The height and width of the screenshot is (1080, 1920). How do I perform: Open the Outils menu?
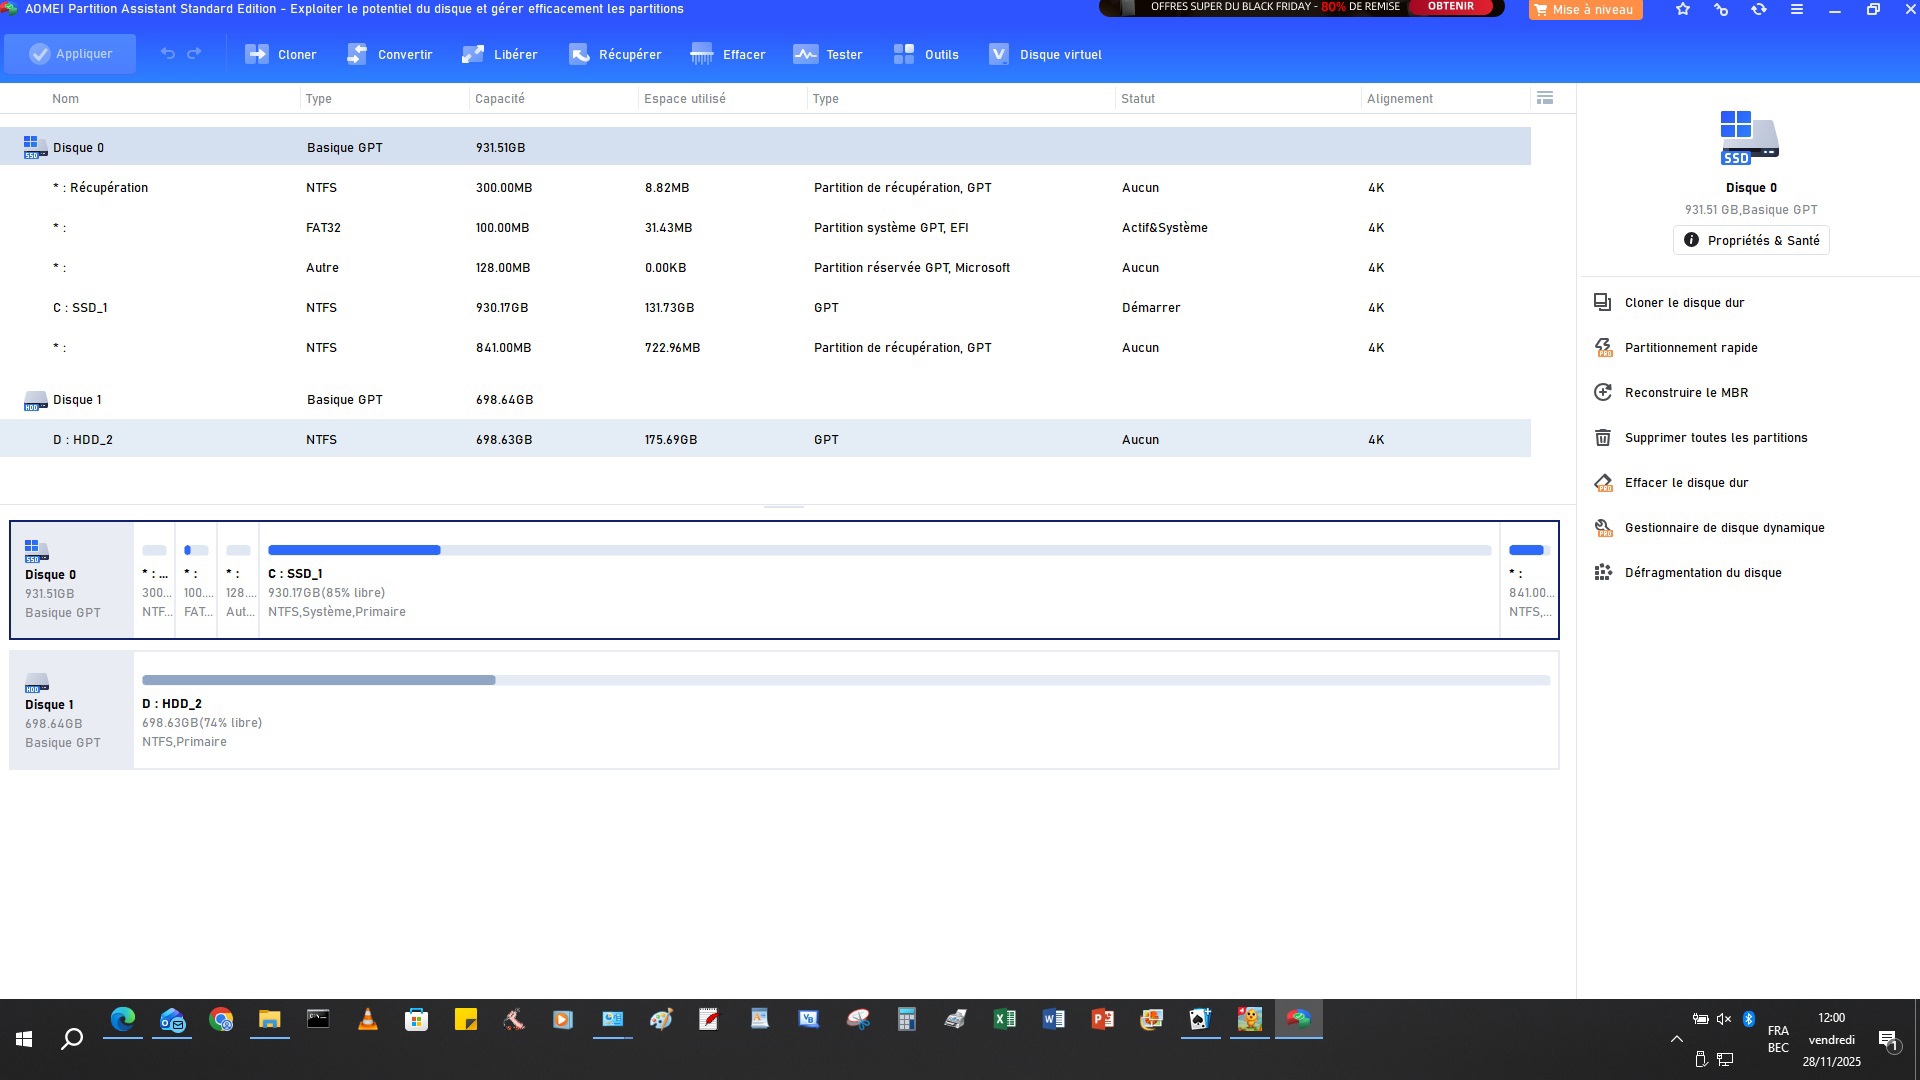point(926,54)
